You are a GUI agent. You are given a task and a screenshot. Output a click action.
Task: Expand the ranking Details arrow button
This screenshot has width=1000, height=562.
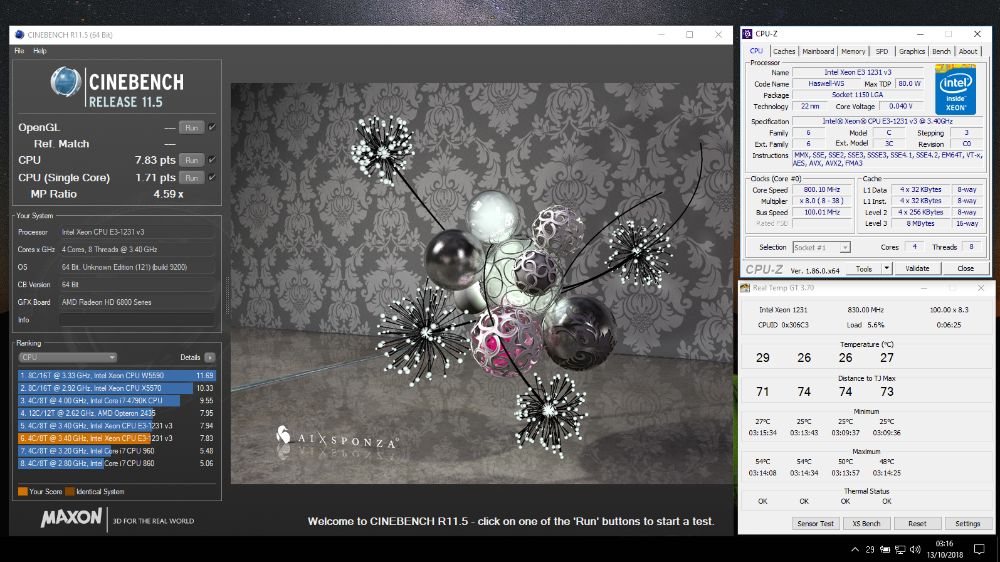pyautogui.click(x=210, y=357)
